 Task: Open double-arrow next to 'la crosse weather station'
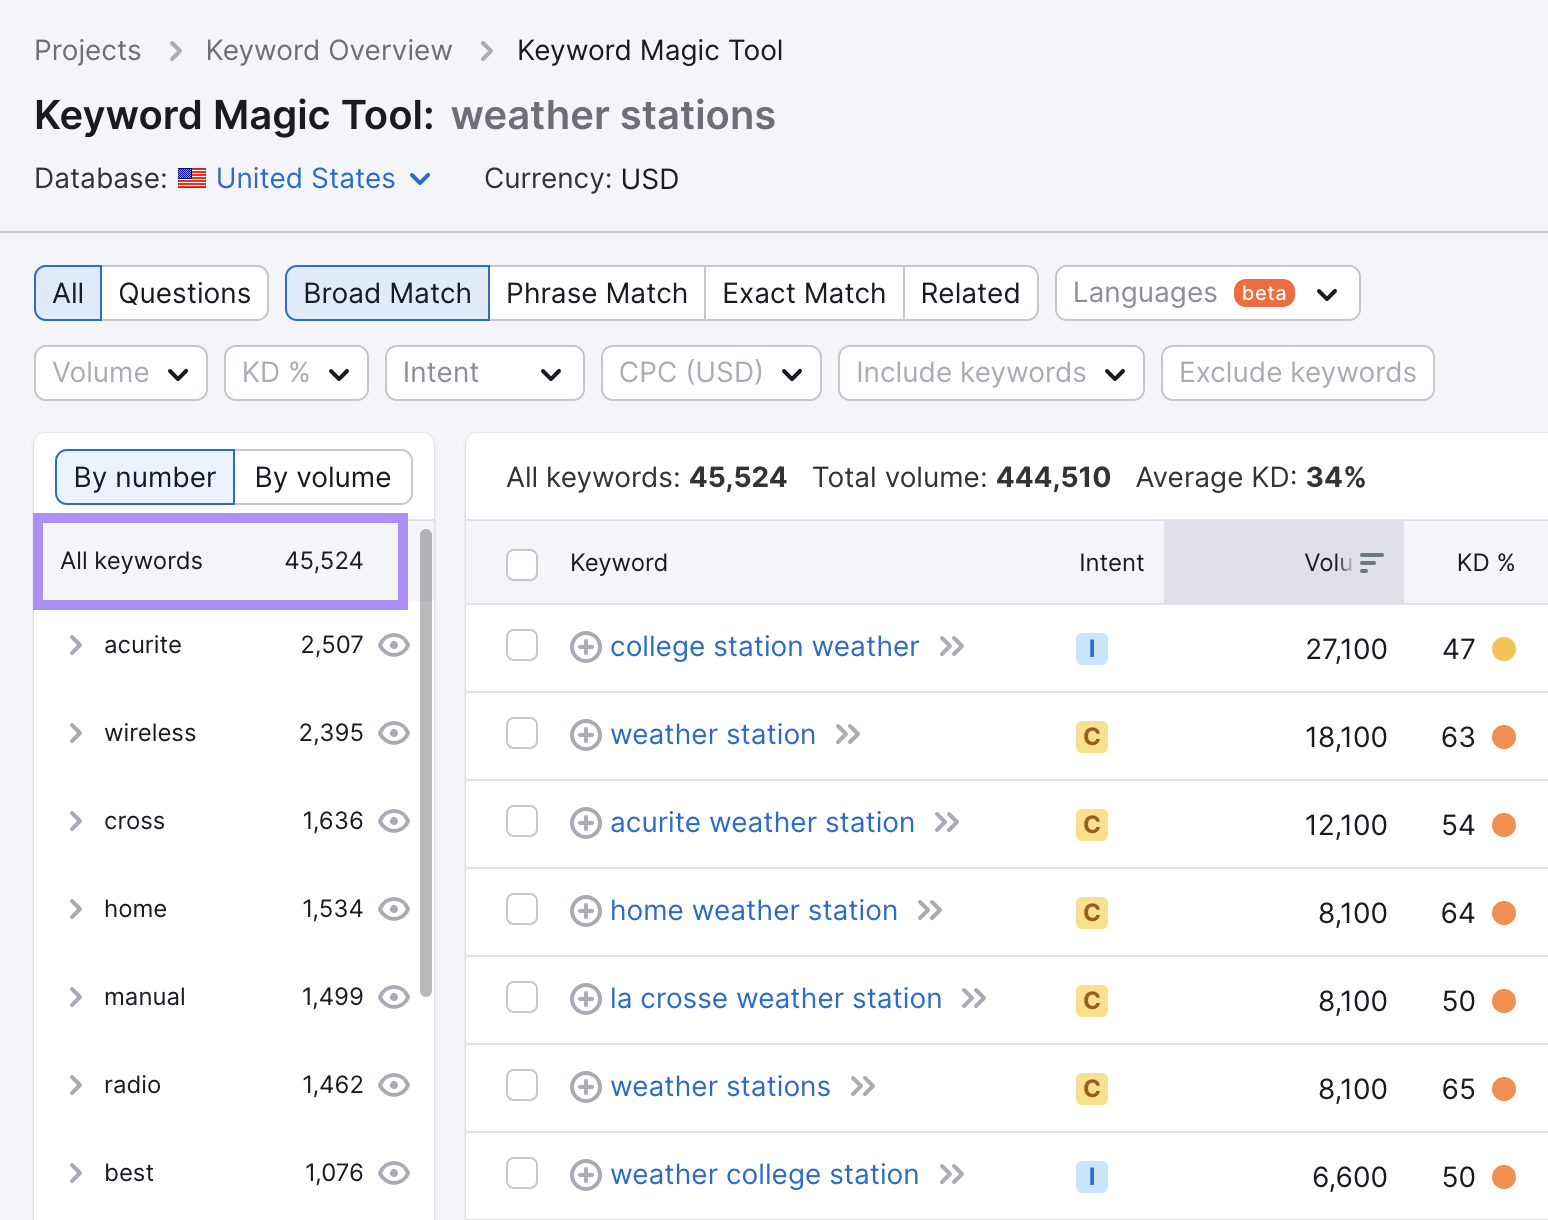pos(974,999)
